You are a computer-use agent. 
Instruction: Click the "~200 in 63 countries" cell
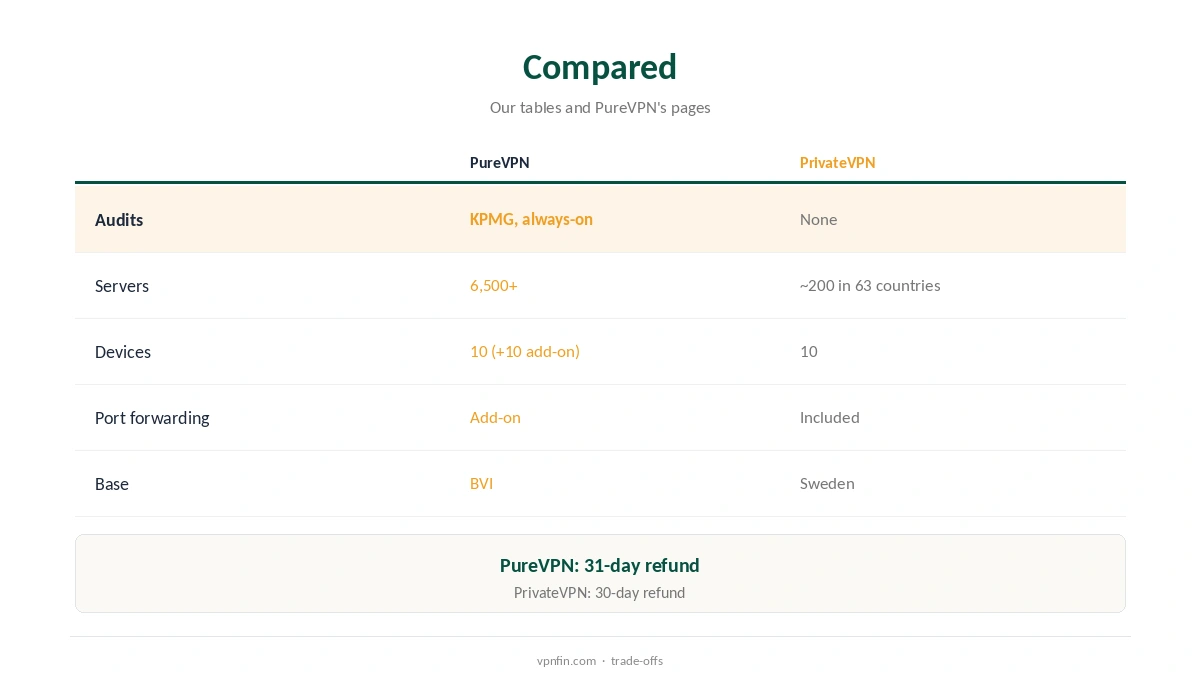[870, 285]
